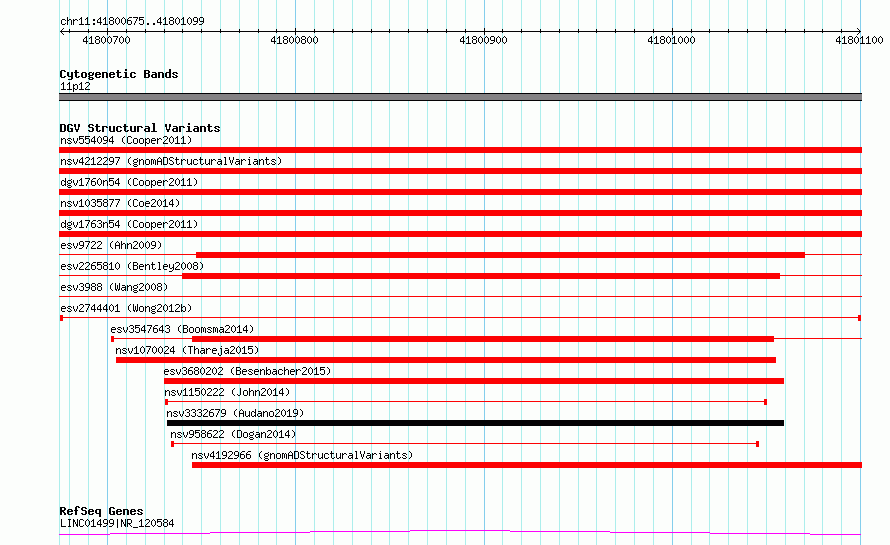The height and width of the screenshot is (545, 890).
Task: Click the 41800700 ruler tick label
Action: coord(106,40)
